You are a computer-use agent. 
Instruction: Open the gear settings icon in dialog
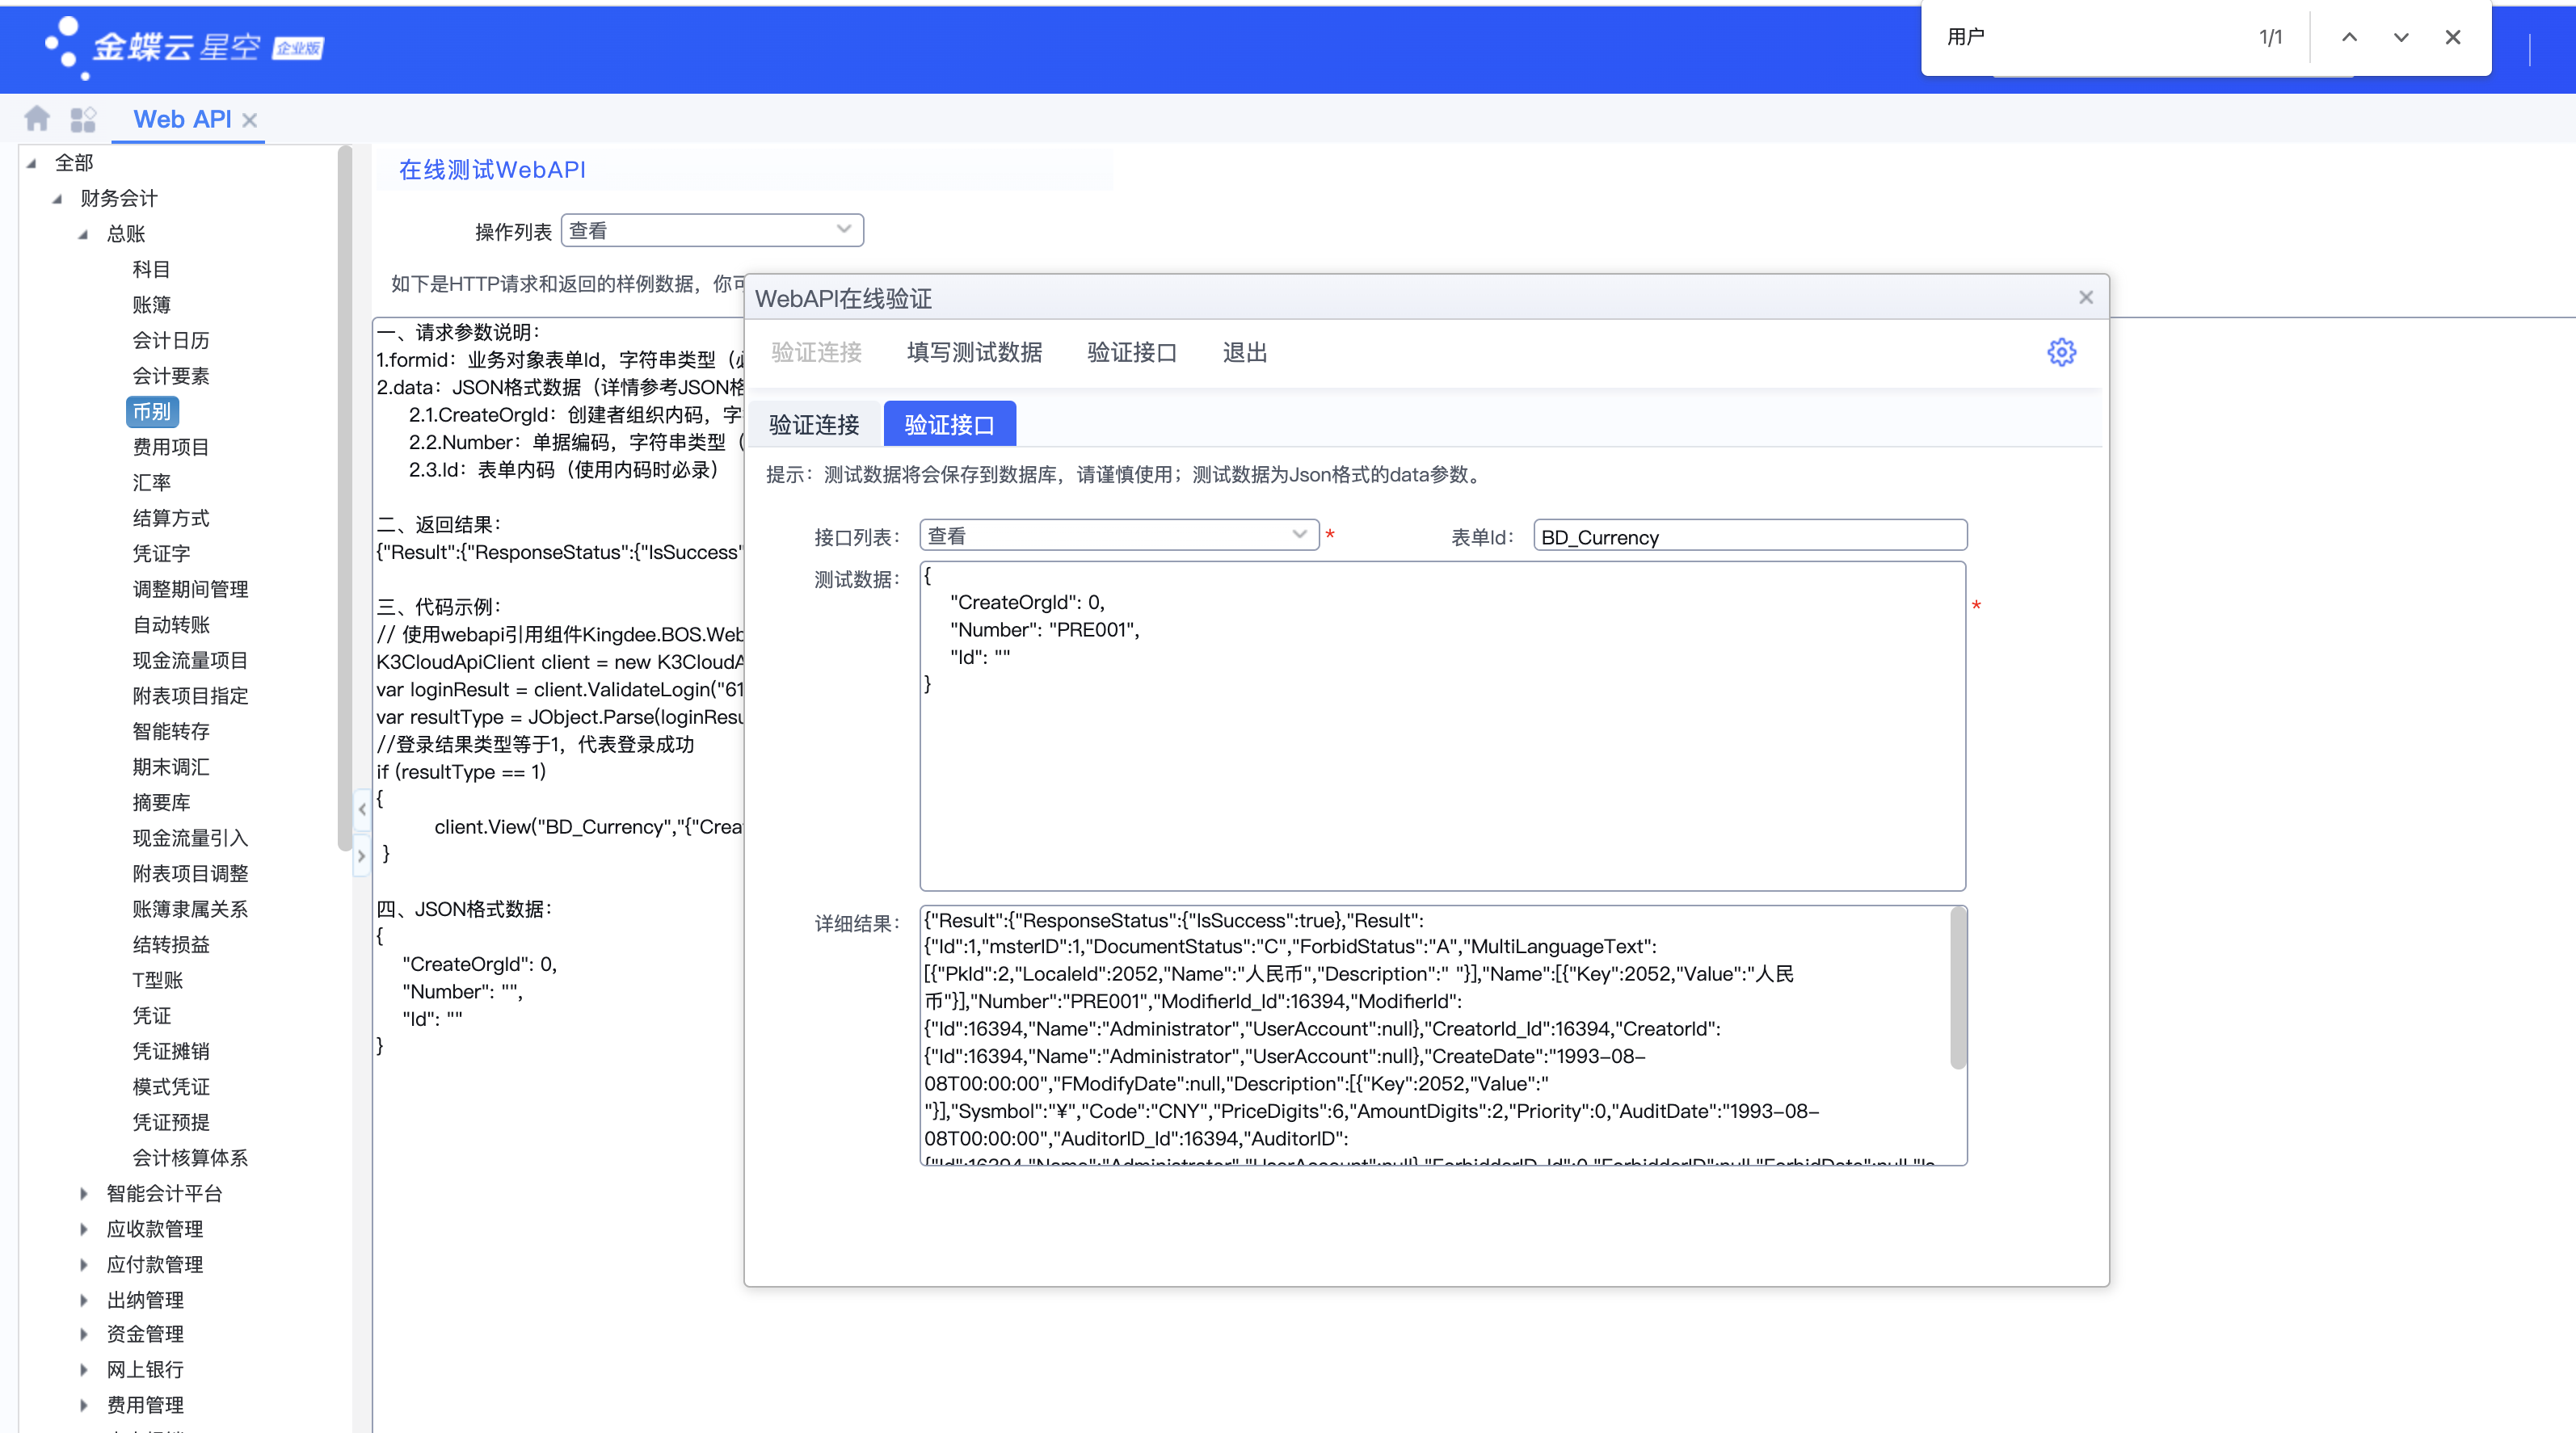tap(2061, 352)
